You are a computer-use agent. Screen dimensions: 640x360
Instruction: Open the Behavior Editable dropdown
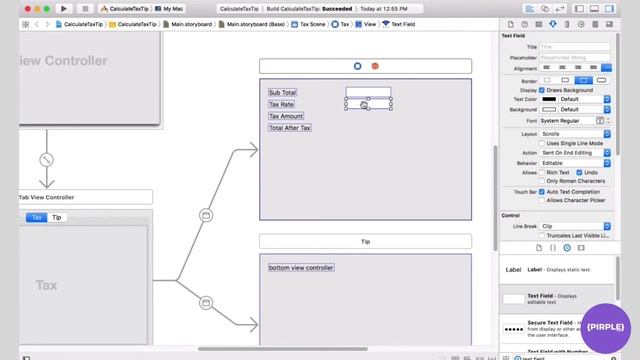click(x=575, y=163)
